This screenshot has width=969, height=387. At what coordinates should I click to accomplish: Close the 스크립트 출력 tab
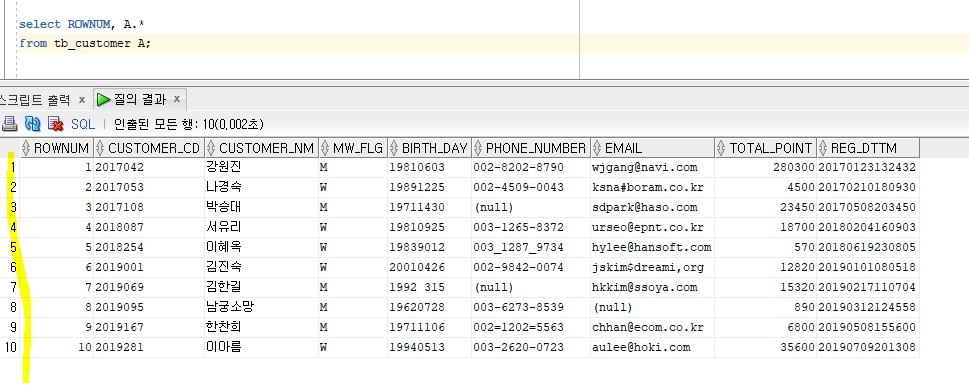[x=82, y=100]
